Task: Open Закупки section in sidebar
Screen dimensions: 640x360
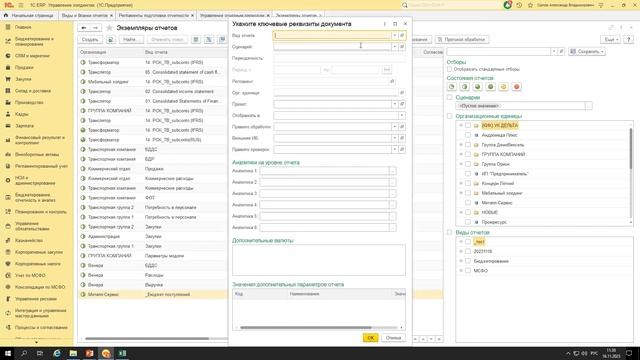Action: (23, 79)
